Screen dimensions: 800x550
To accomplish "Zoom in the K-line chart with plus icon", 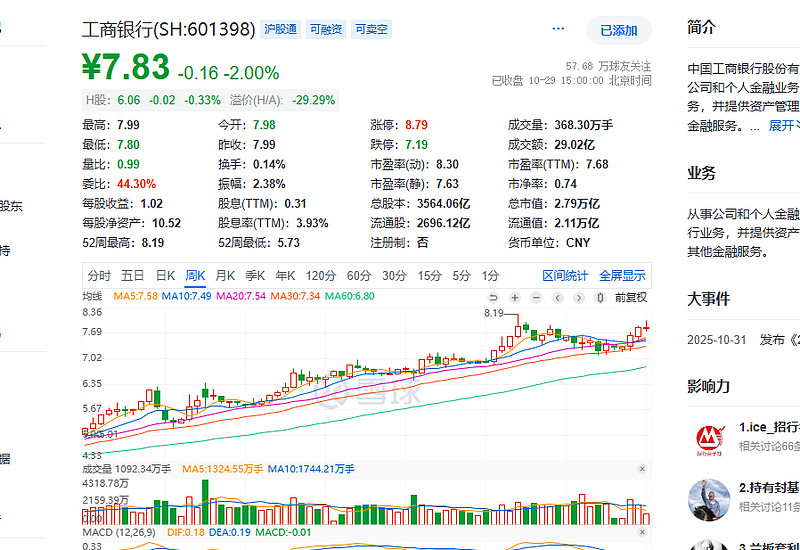I will click(x=515, y=297).
